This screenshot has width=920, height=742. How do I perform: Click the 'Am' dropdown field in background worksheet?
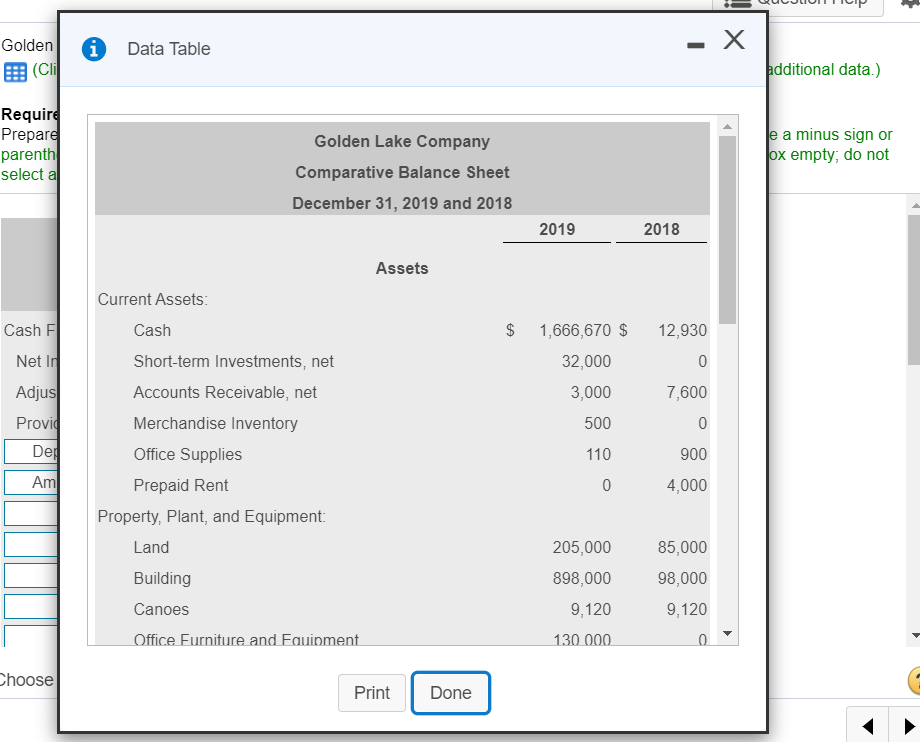pos(31,482)
